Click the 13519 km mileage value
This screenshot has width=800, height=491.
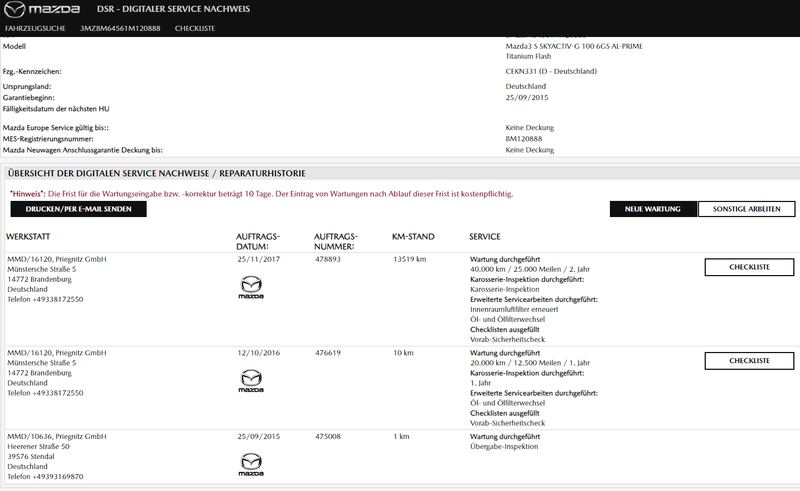[x=410, y=259]
